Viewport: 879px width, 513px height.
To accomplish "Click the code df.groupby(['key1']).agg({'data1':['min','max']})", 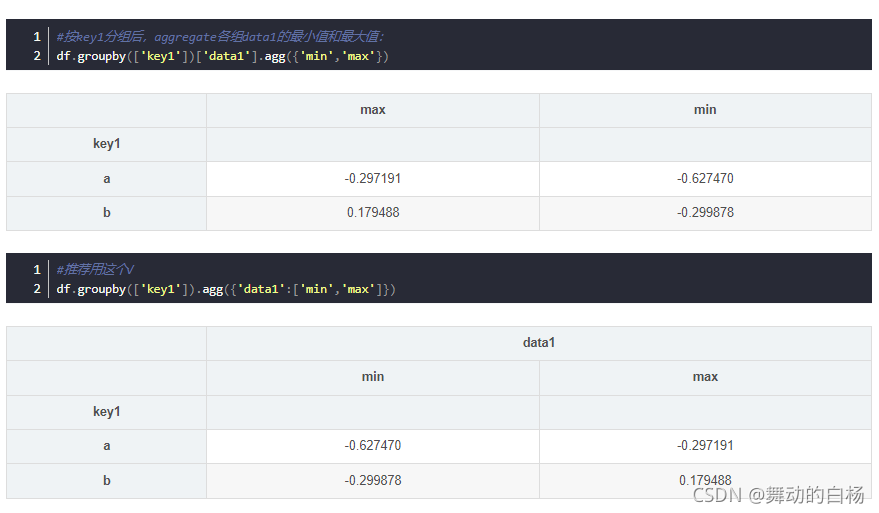I will [x=226, y=289].
